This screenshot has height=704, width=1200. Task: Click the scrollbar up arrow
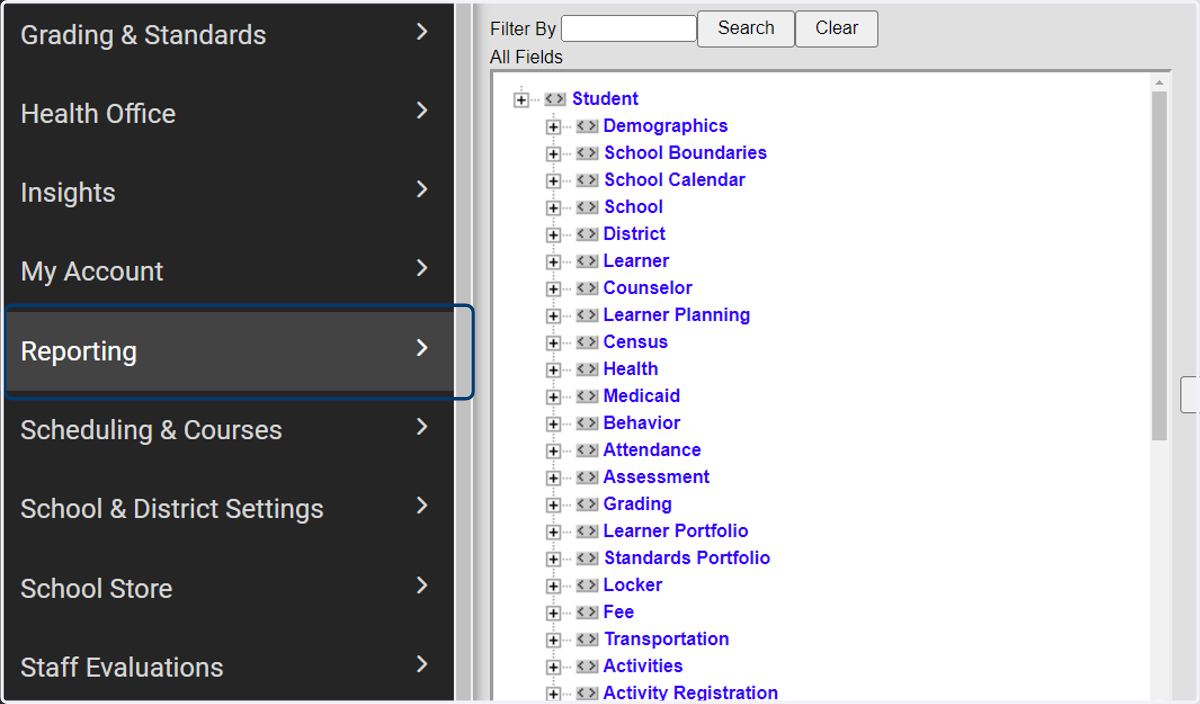pyautogui.click(x=1159, y=83)
